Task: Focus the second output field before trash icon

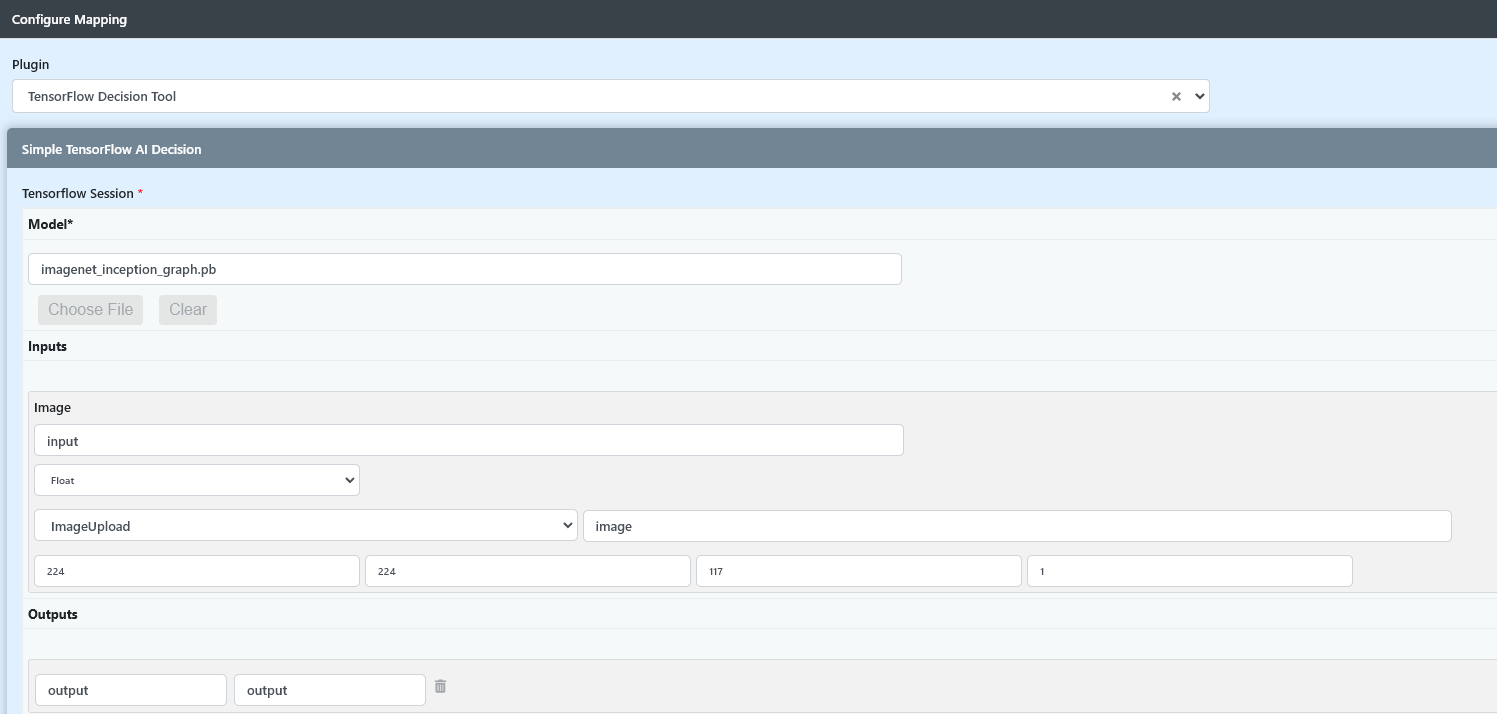Action: click(x=329, y=690)
